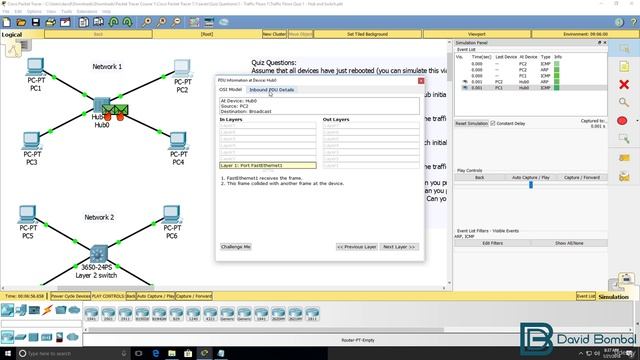Click the Copy toolbar icon
The width and height of the screenshot is (640, 360).
(83, 22)
